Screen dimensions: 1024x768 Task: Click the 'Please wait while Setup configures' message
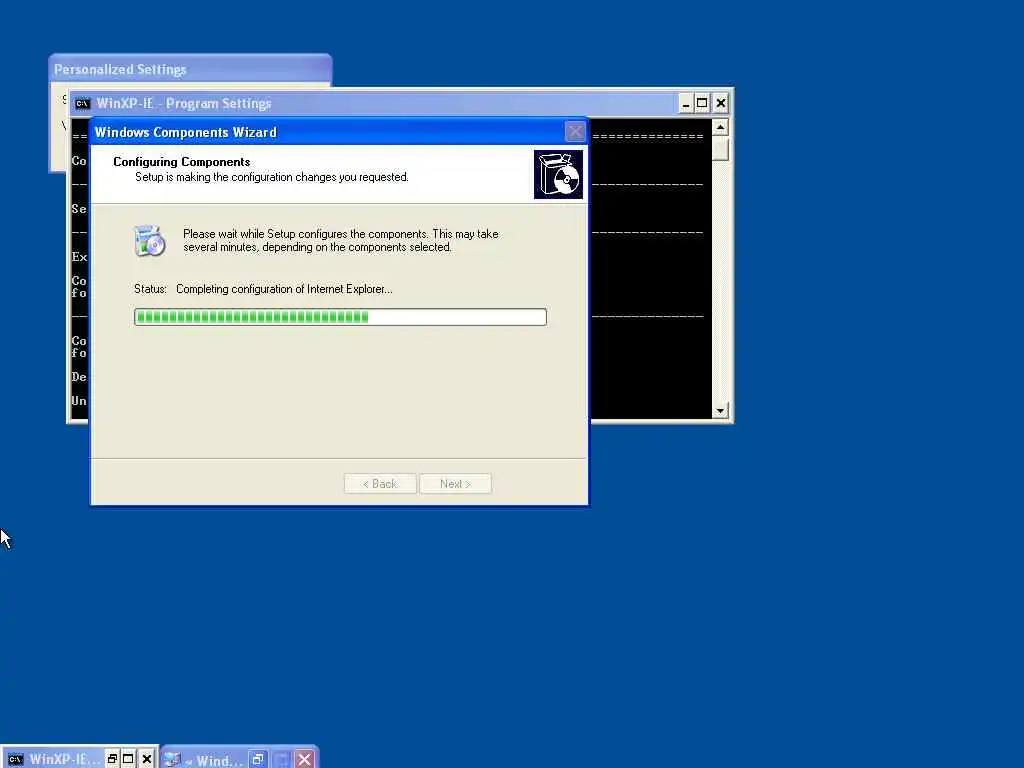click(x=340, y=240)
